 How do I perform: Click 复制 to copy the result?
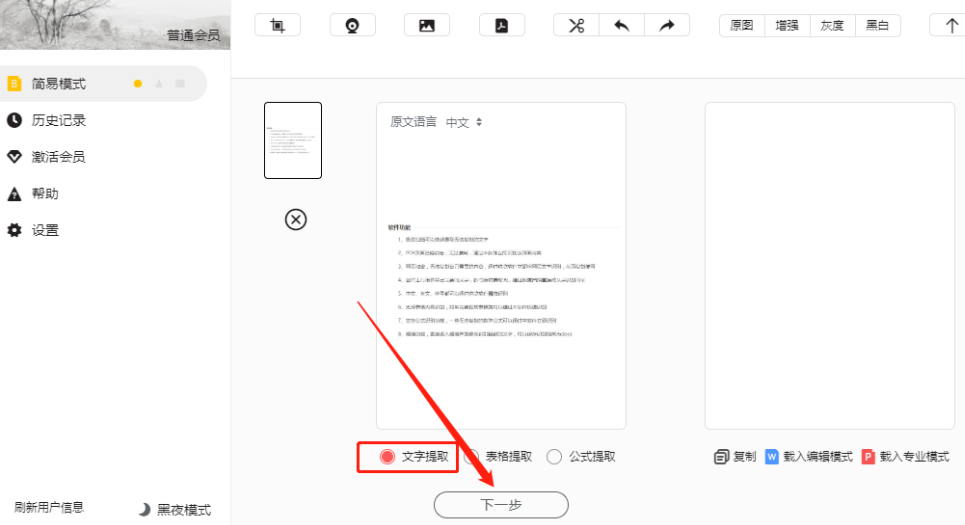click(x=744, y=457)
